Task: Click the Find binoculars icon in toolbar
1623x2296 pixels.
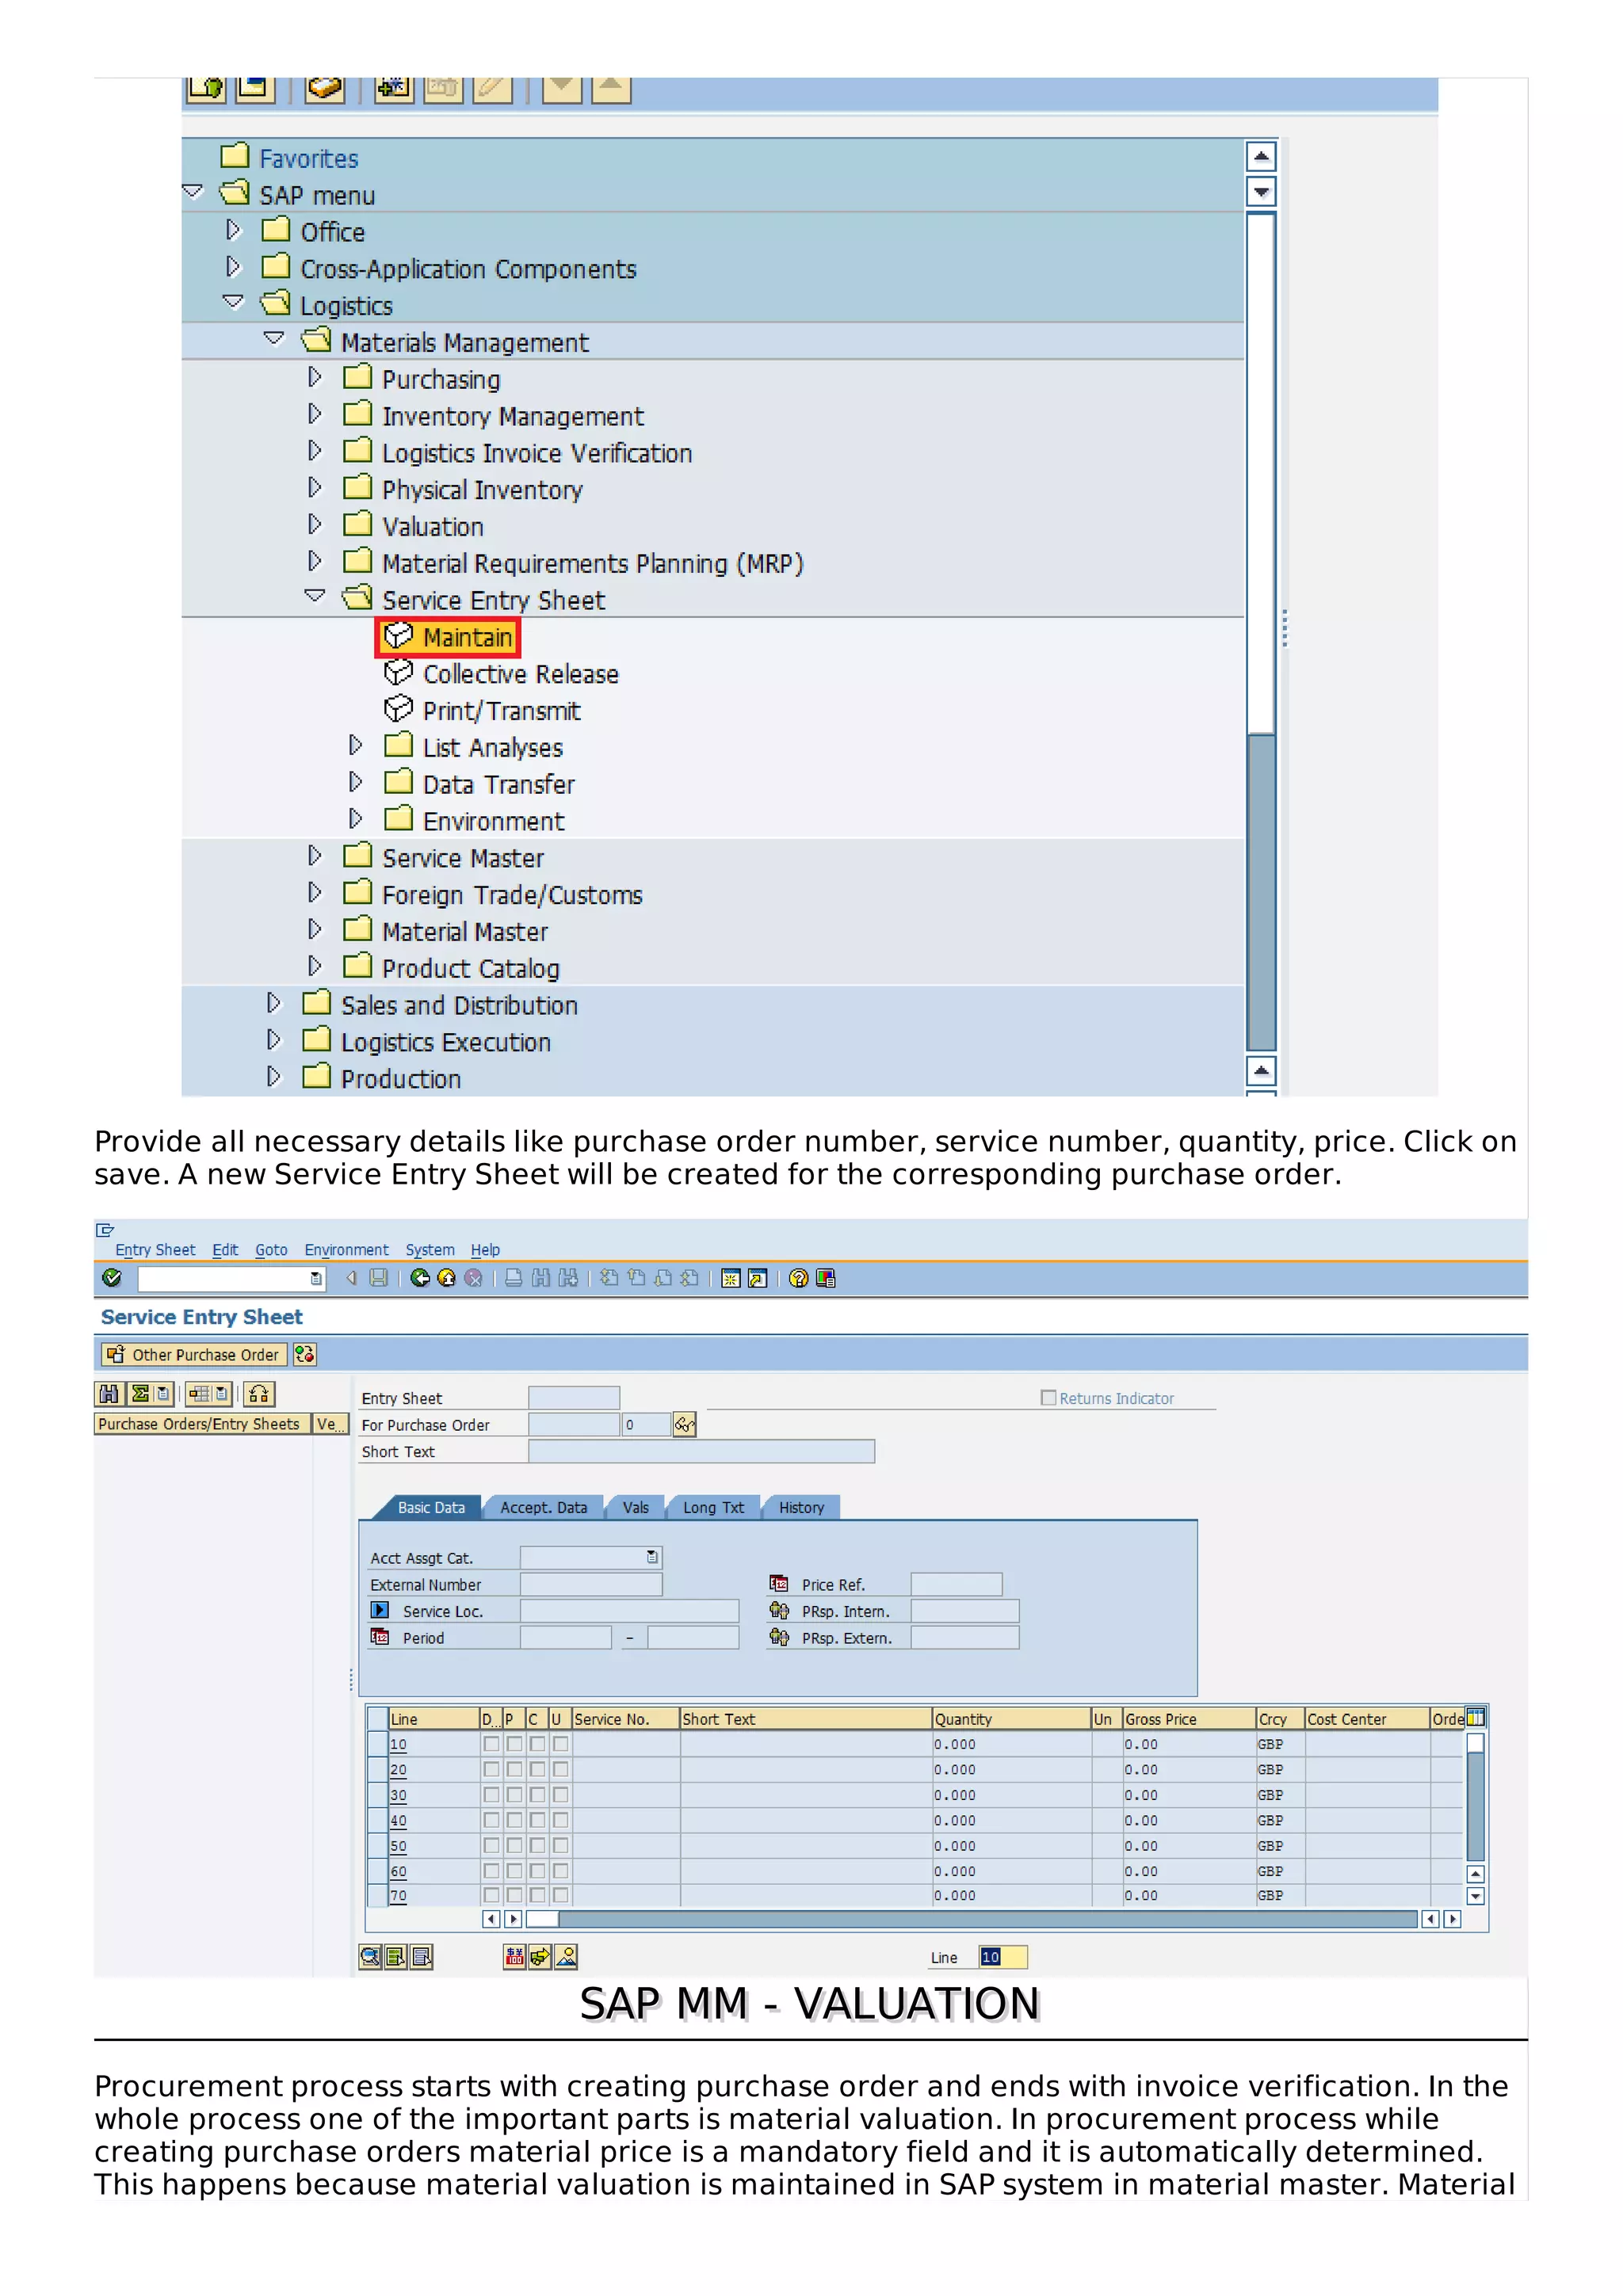Action: tap(541, 1277)
